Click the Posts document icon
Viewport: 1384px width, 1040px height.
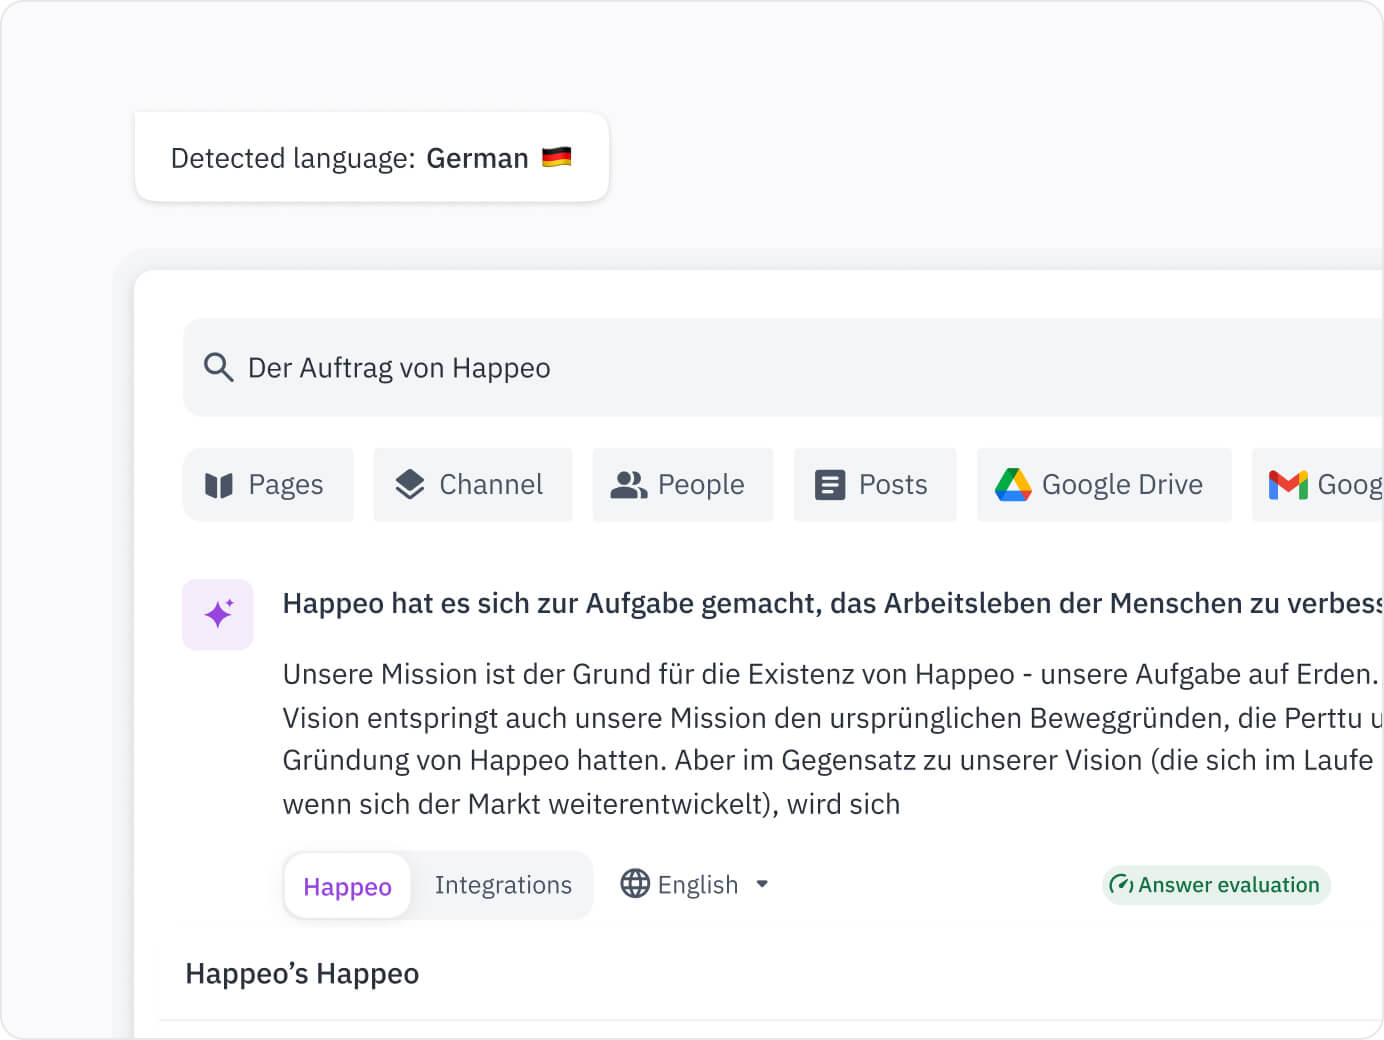coord(830,485)
